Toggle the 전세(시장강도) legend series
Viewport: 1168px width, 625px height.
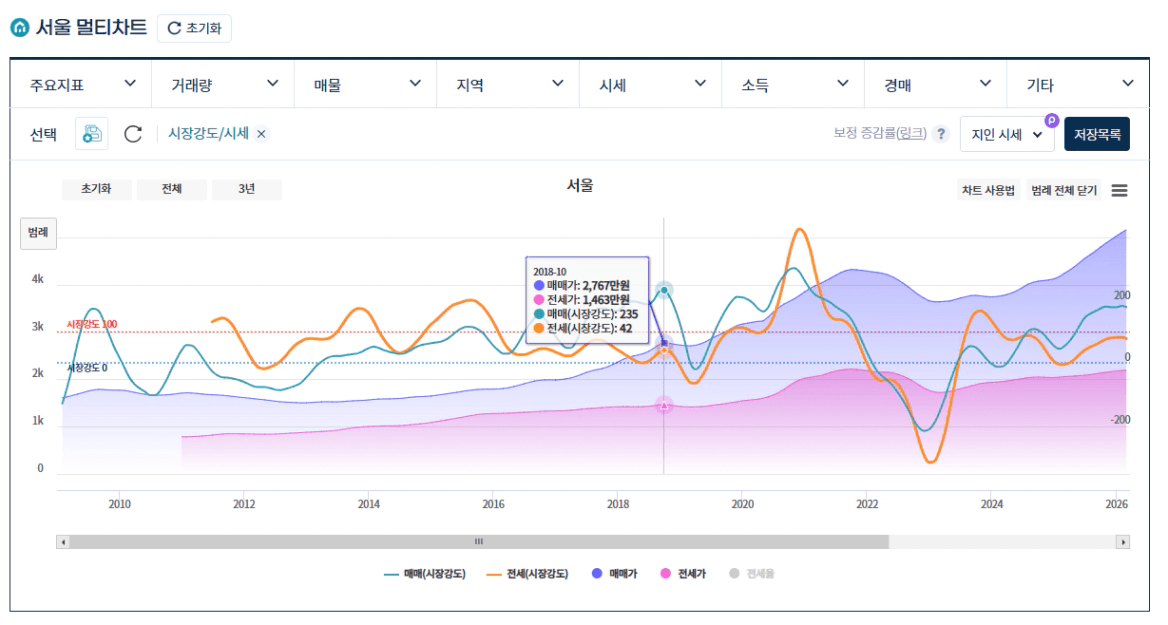(526, 574)
